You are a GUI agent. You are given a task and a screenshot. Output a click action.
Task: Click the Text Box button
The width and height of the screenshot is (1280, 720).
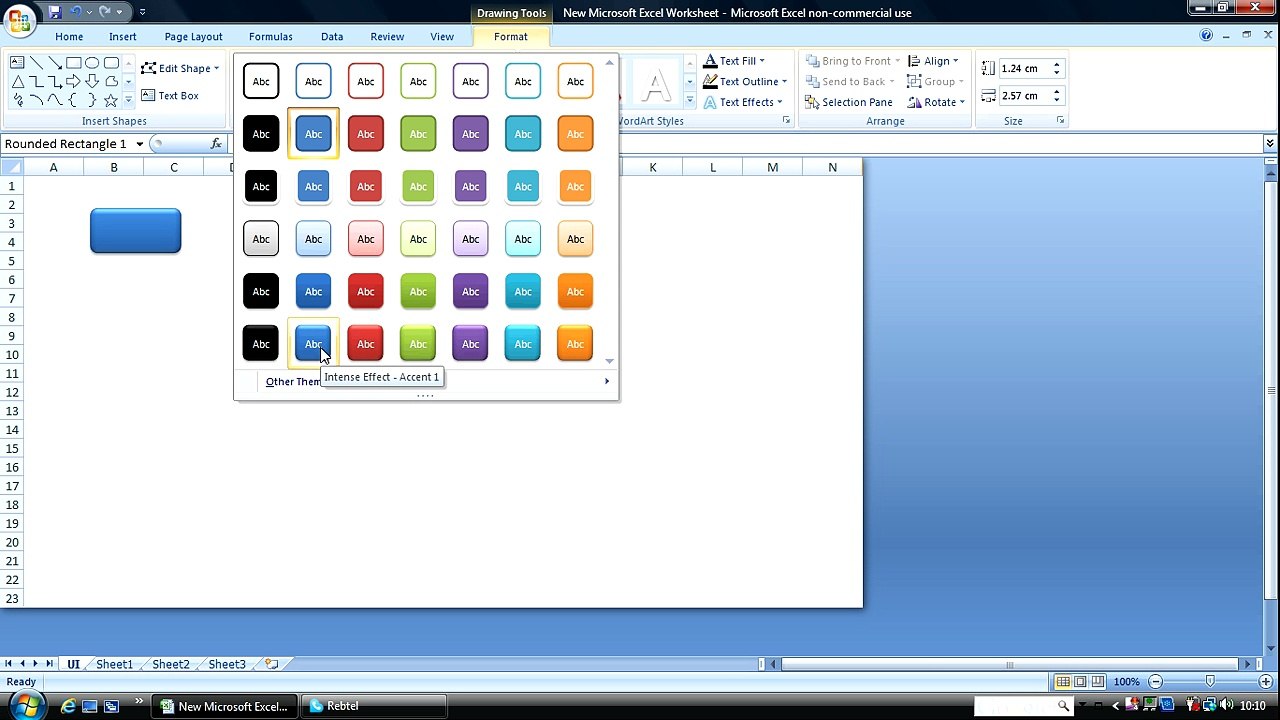pos(170,95)
